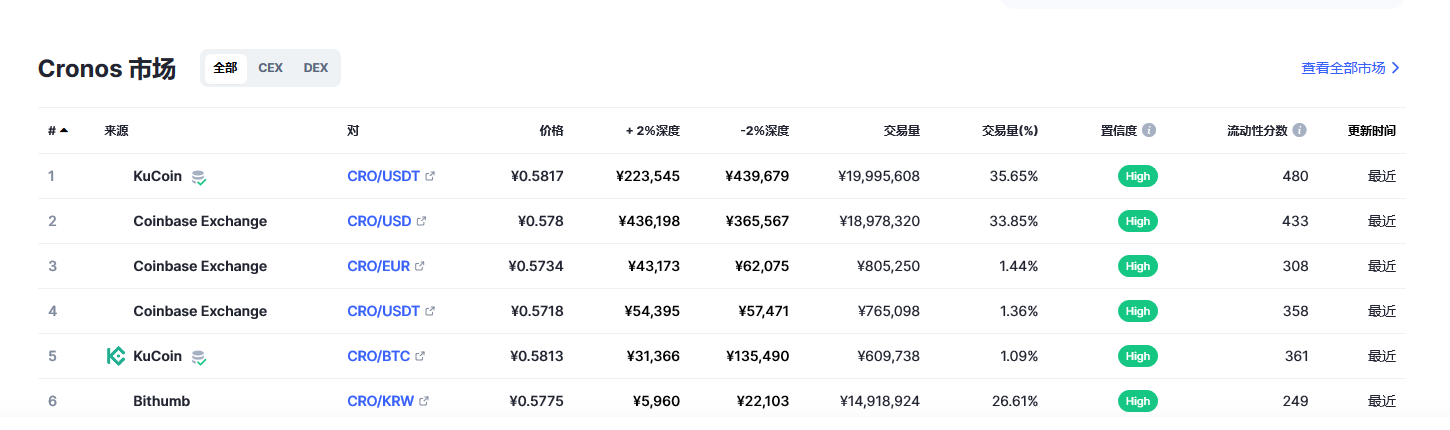Viewport: 1450px width, 430px height.
Task: Open the CRO/USDT pair link for KuCoin
Action: click(x=383, y=176)
